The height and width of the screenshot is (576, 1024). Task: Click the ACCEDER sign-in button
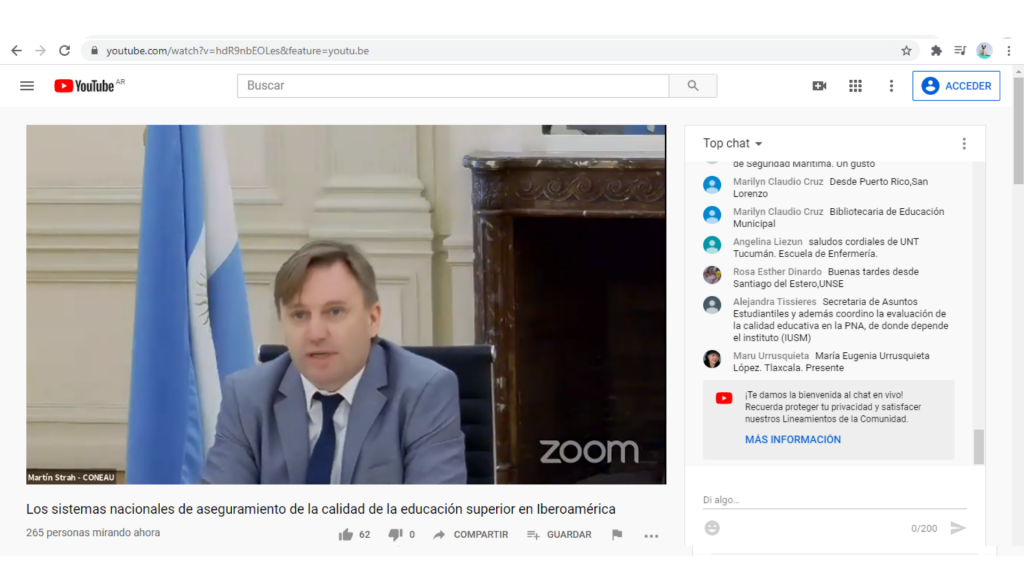pyautogui.click(x=956, y=86)
